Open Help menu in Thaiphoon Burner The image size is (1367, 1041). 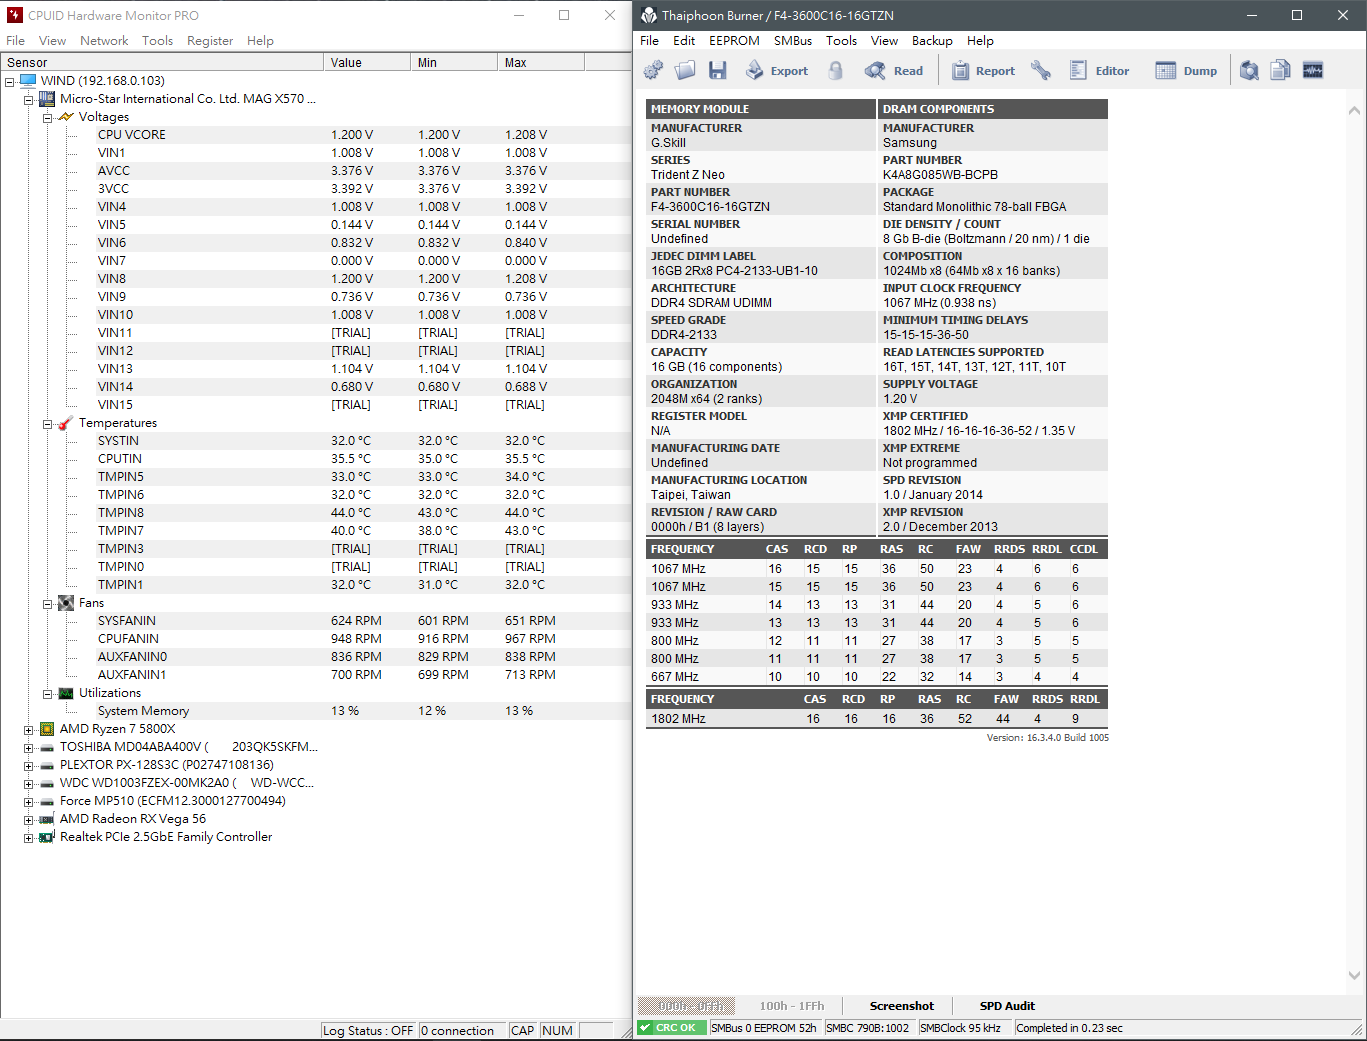click(x=980, y=41)
